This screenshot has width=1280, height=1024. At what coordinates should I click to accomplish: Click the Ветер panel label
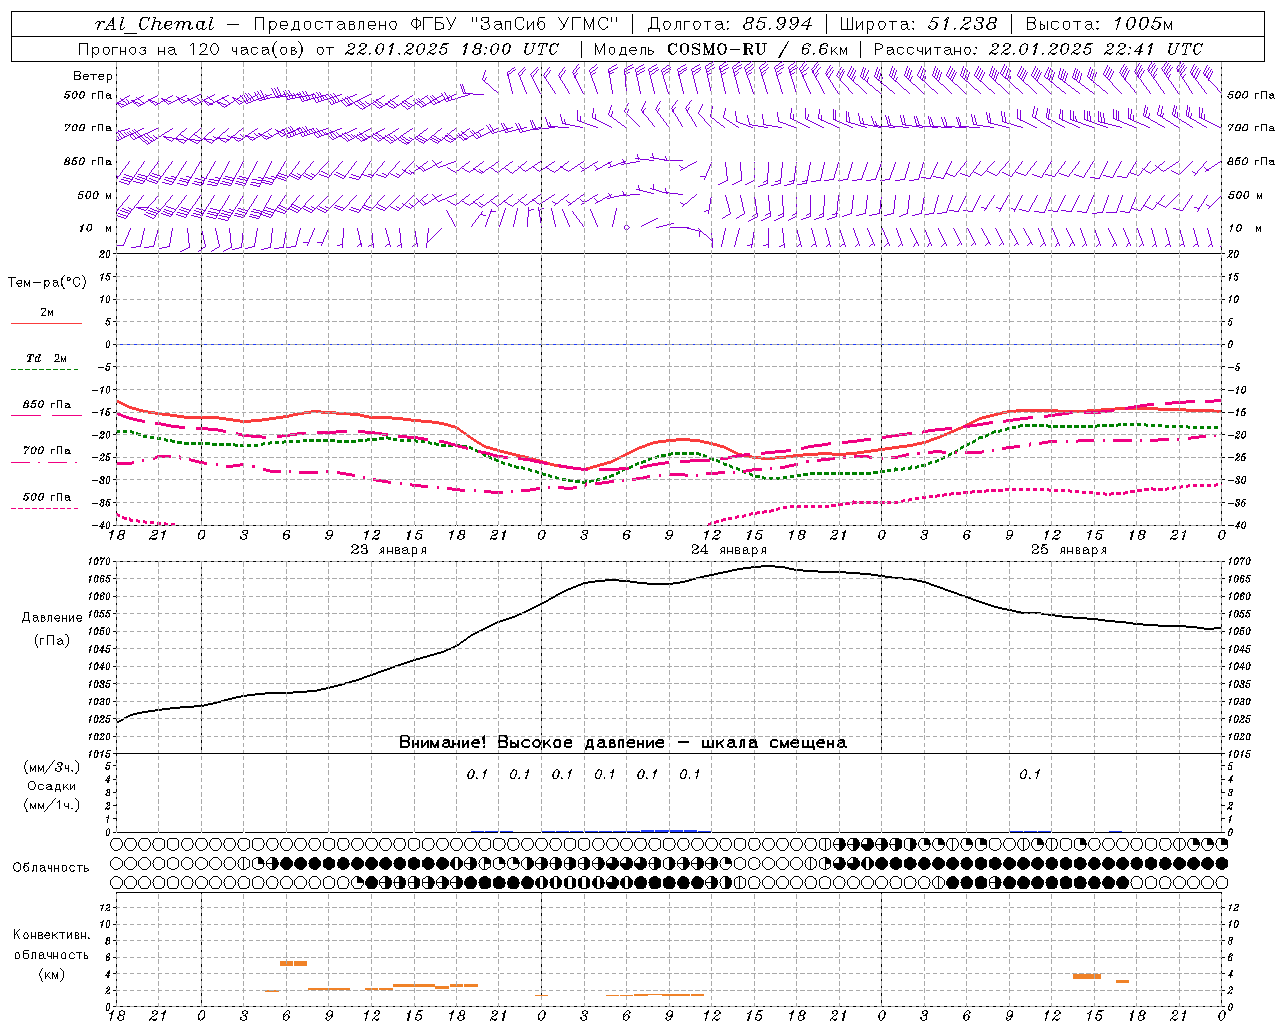(92, 76)
